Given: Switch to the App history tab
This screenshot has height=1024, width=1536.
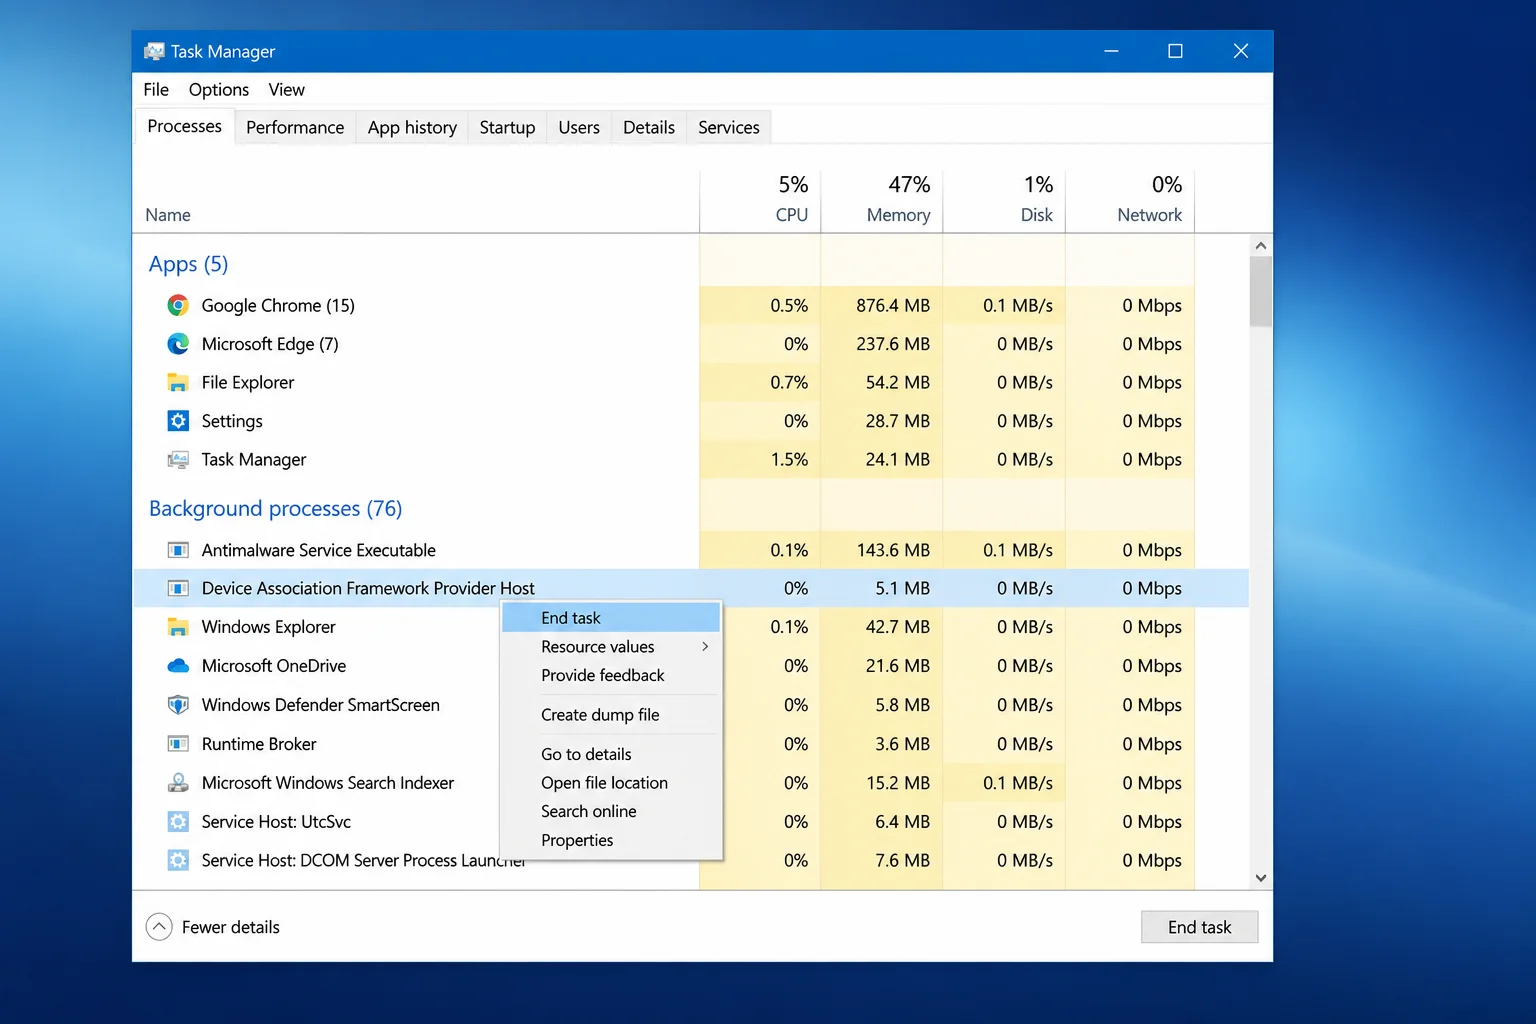Looking at the screenshot, I should [x=412, y=127].
